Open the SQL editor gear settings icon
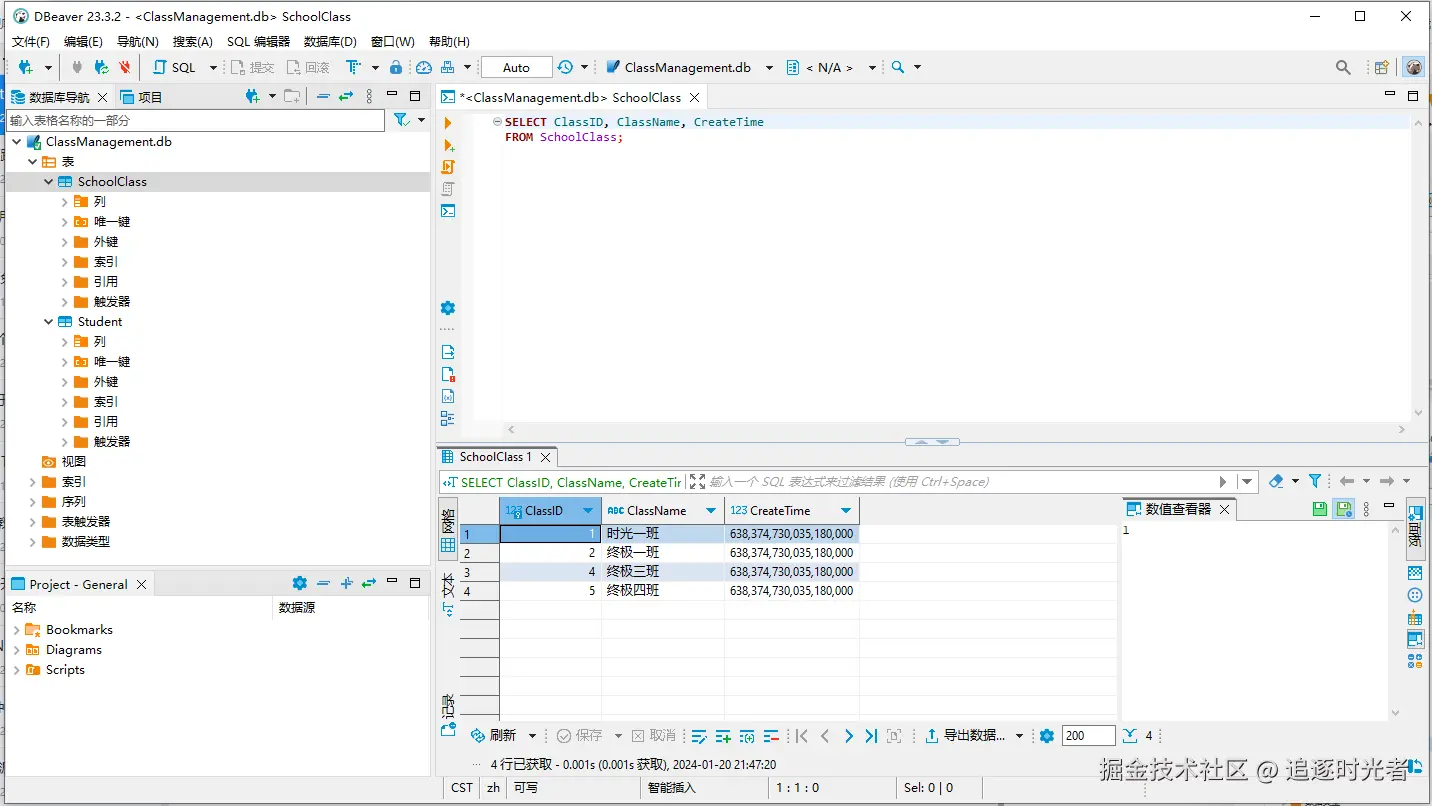Screen dimensions: 1432x806 [x=448, y=308]
